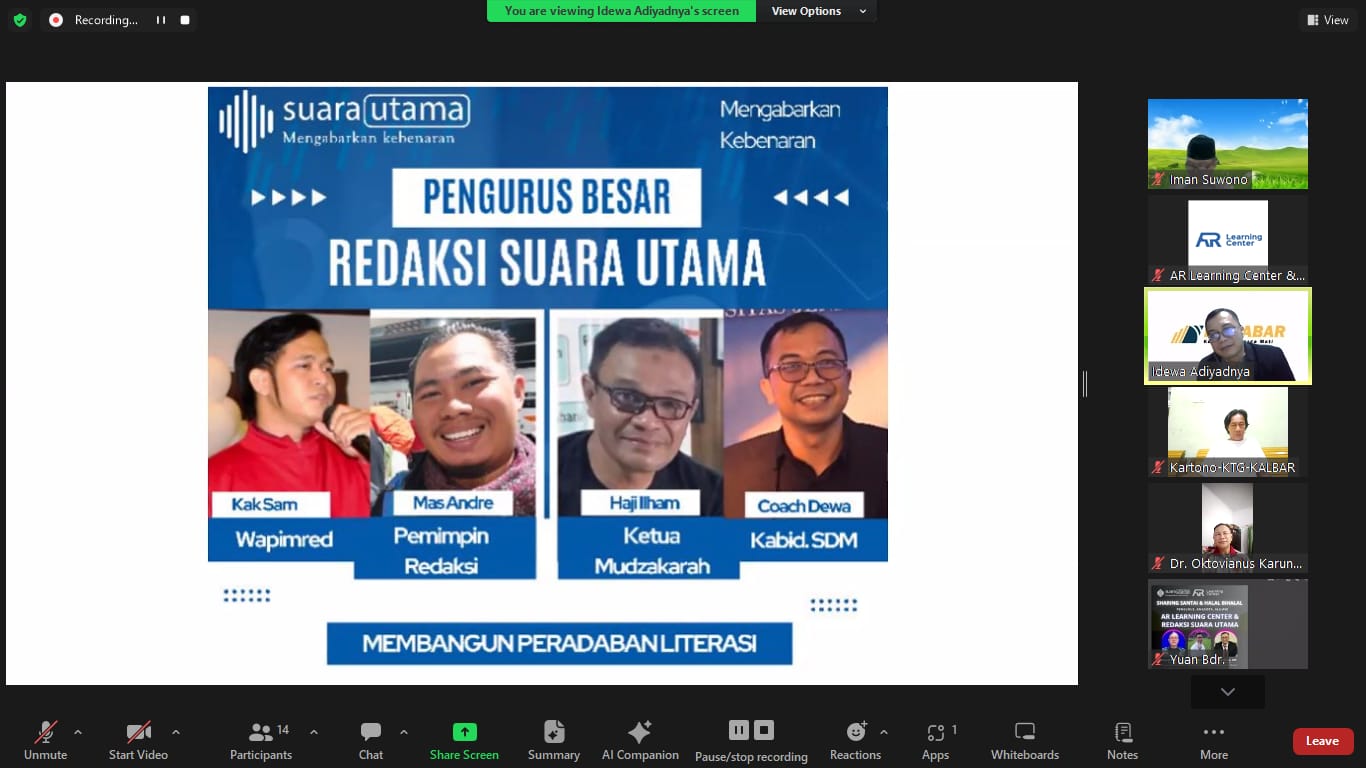Pause recording in the bottom toolbar

click(739, 730)
